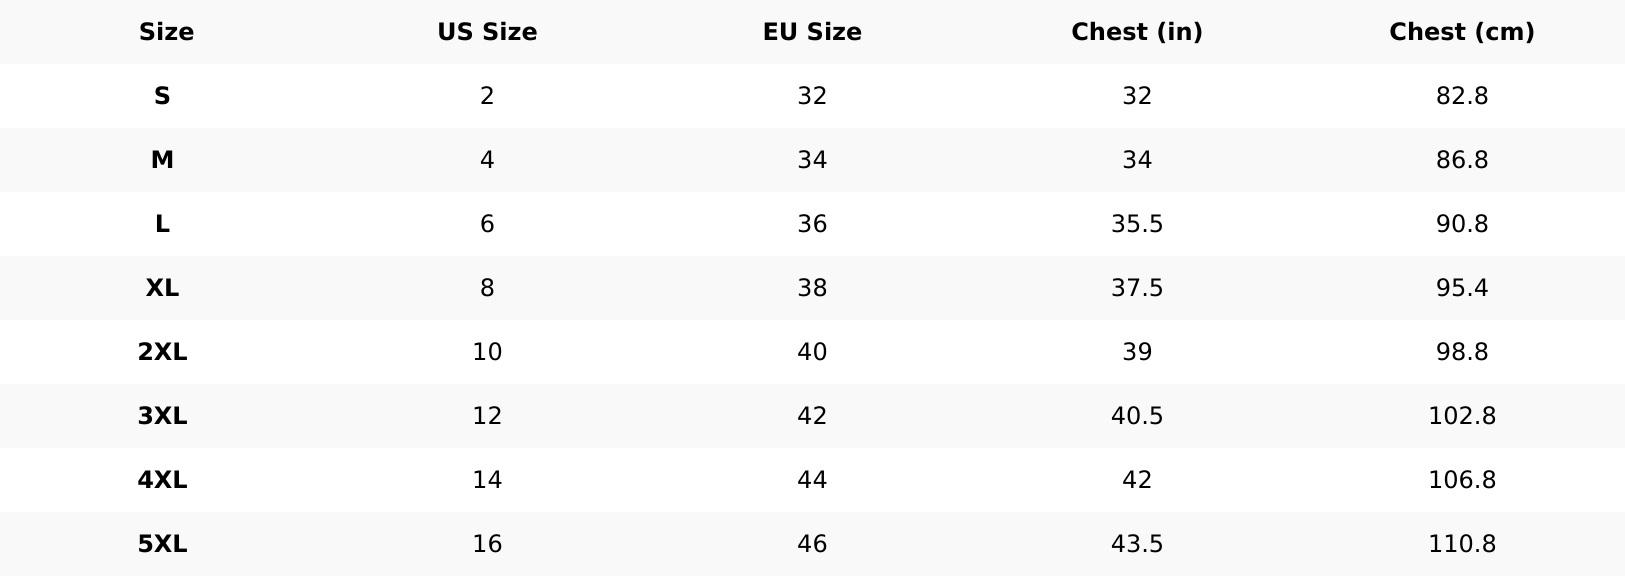The height and width of the screenshot is (576, 1625).
Task: Click the 43.5 chest inches cell
Action: pyautogui.click(x=1137, y=544)
